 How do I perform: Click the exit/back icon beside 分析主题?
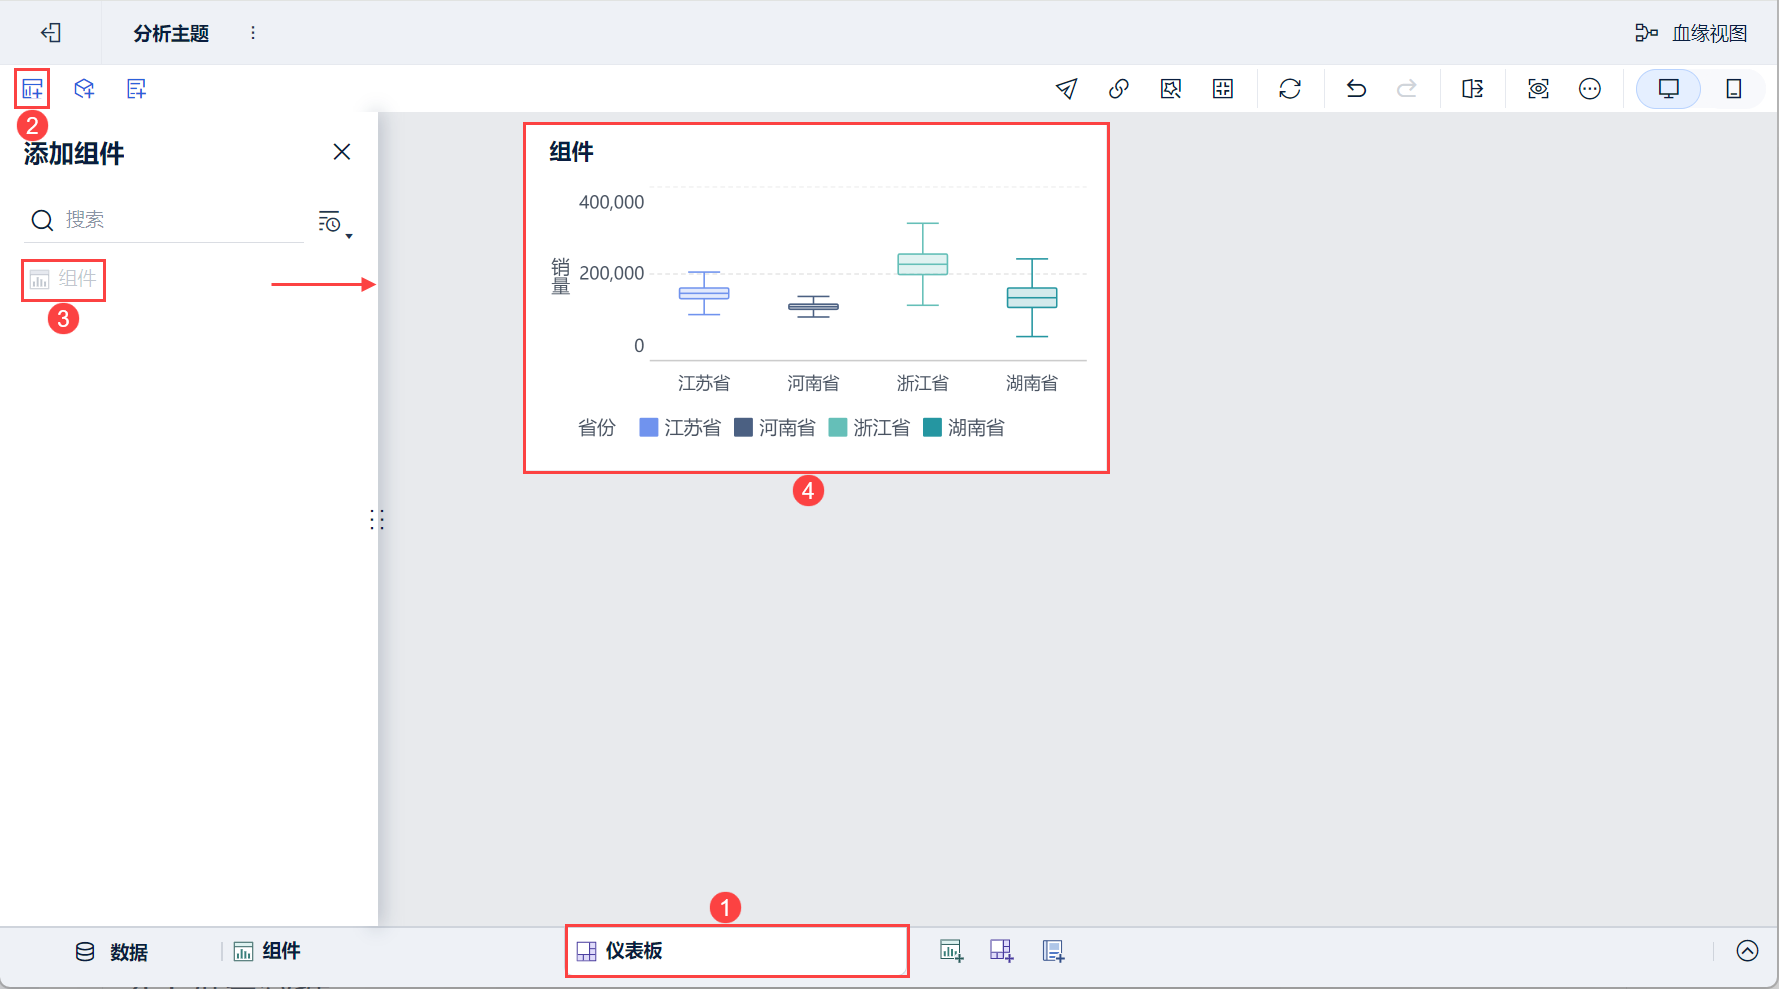click(x=51, y=33)
